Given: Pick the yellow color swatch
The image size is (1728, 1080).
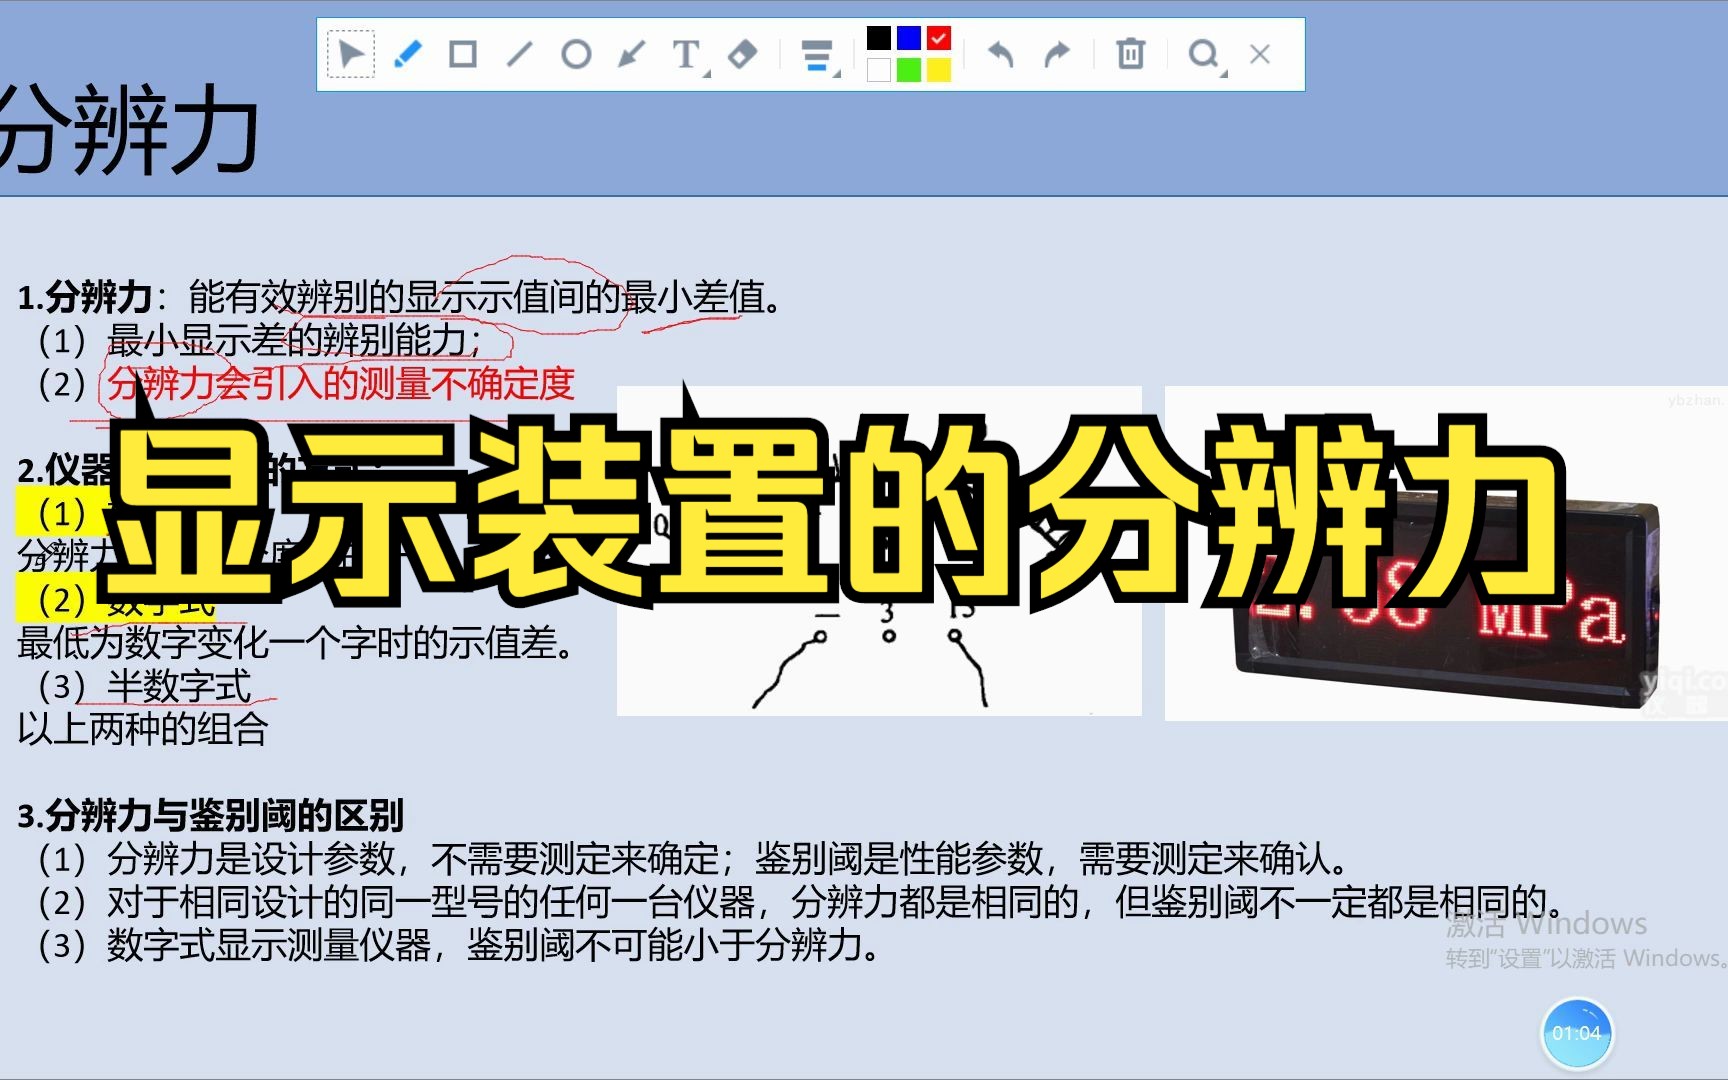Looking at the screenshot, I should coord(939,70).
